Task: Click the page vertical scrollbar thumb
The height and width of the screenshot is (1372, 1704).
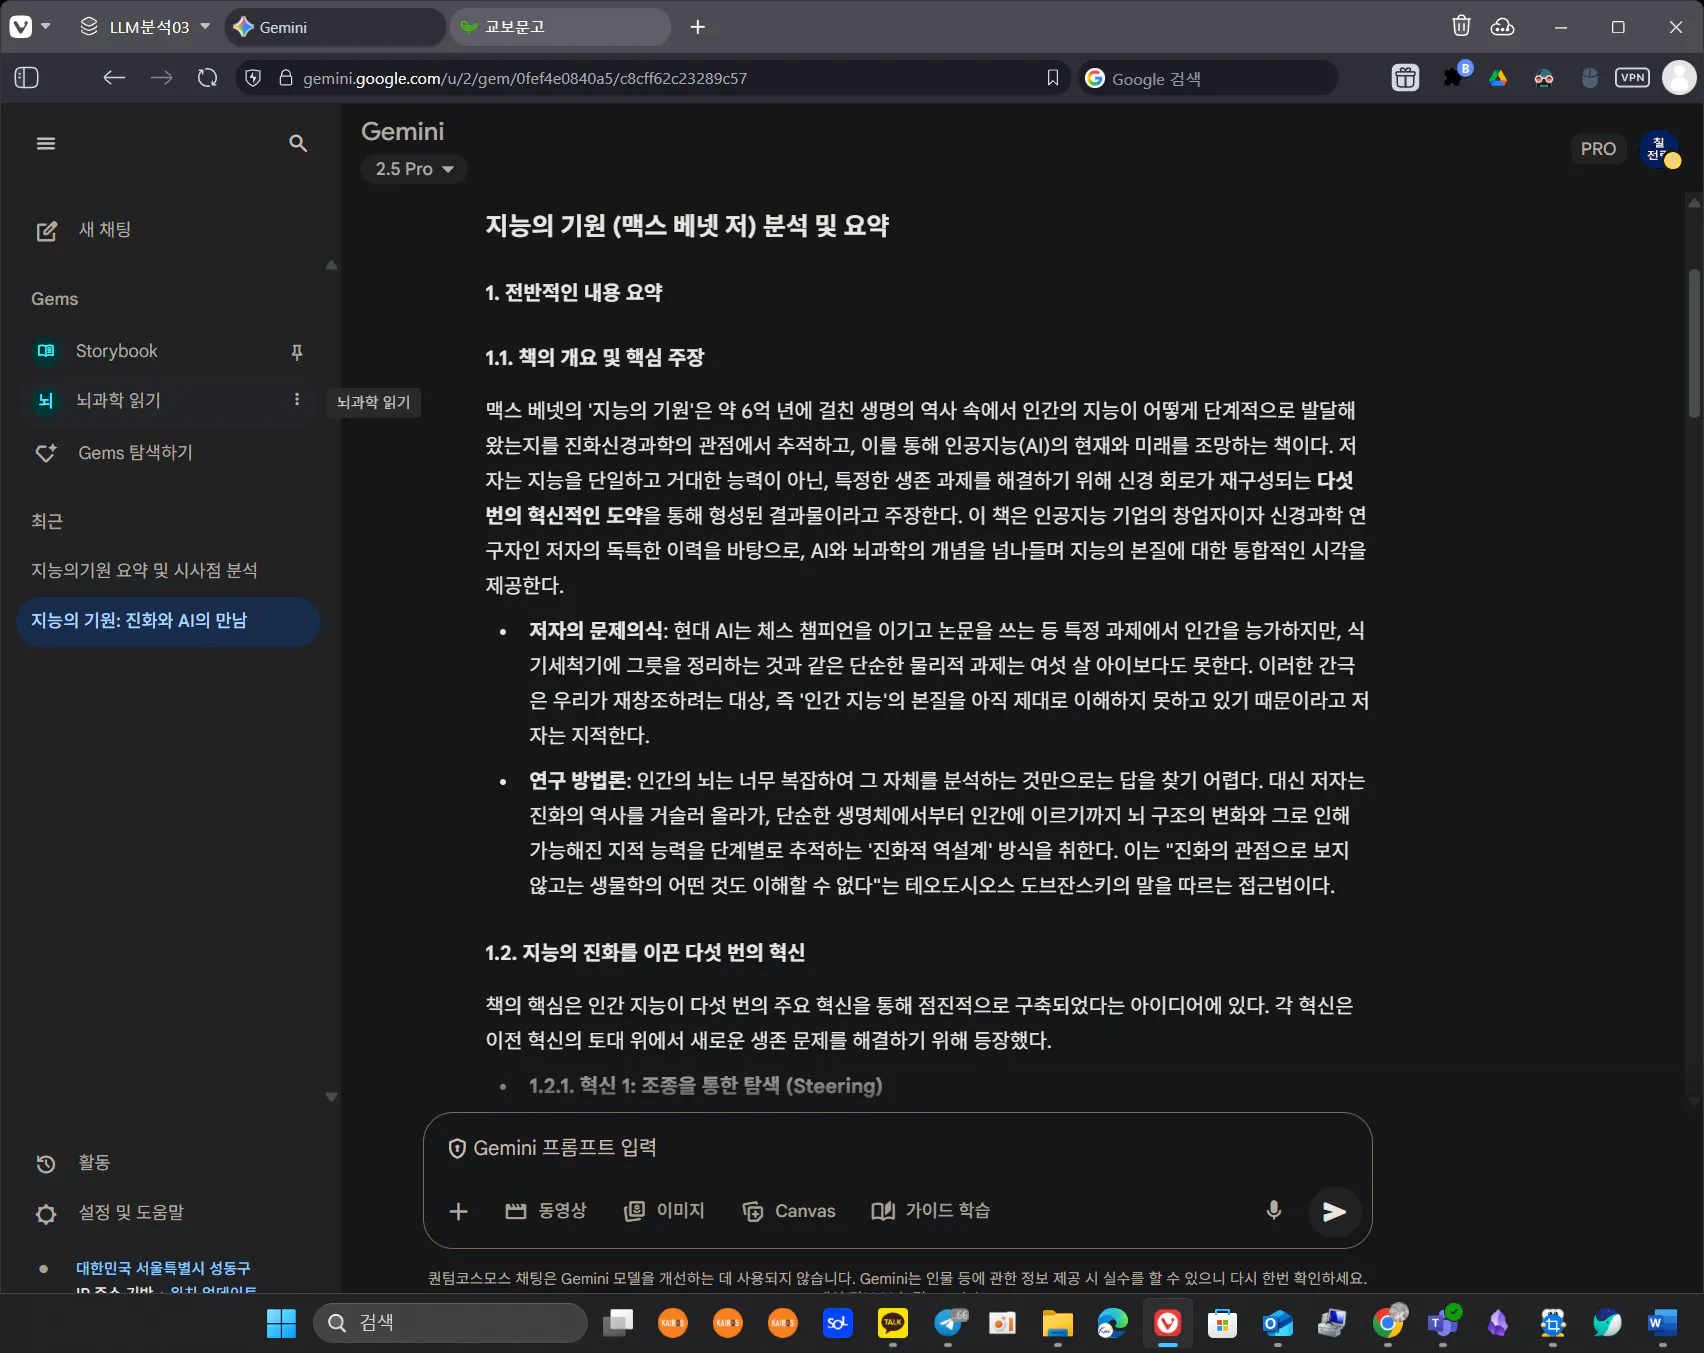Action: pos(1694,343)
